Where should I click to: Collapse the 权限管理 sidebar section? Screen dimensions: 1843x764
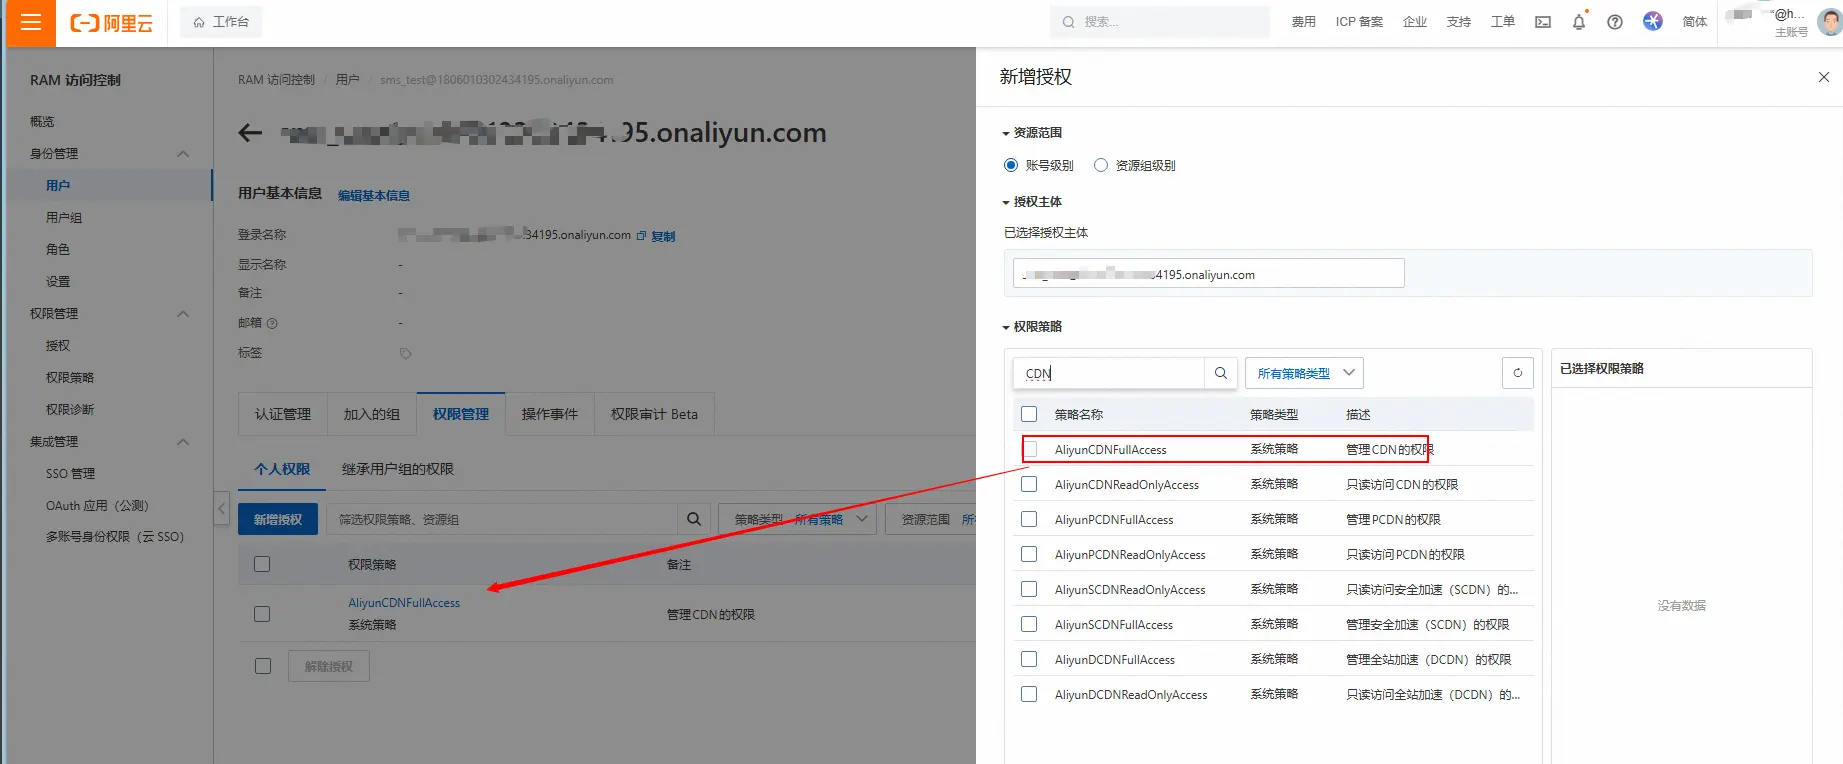183,314
